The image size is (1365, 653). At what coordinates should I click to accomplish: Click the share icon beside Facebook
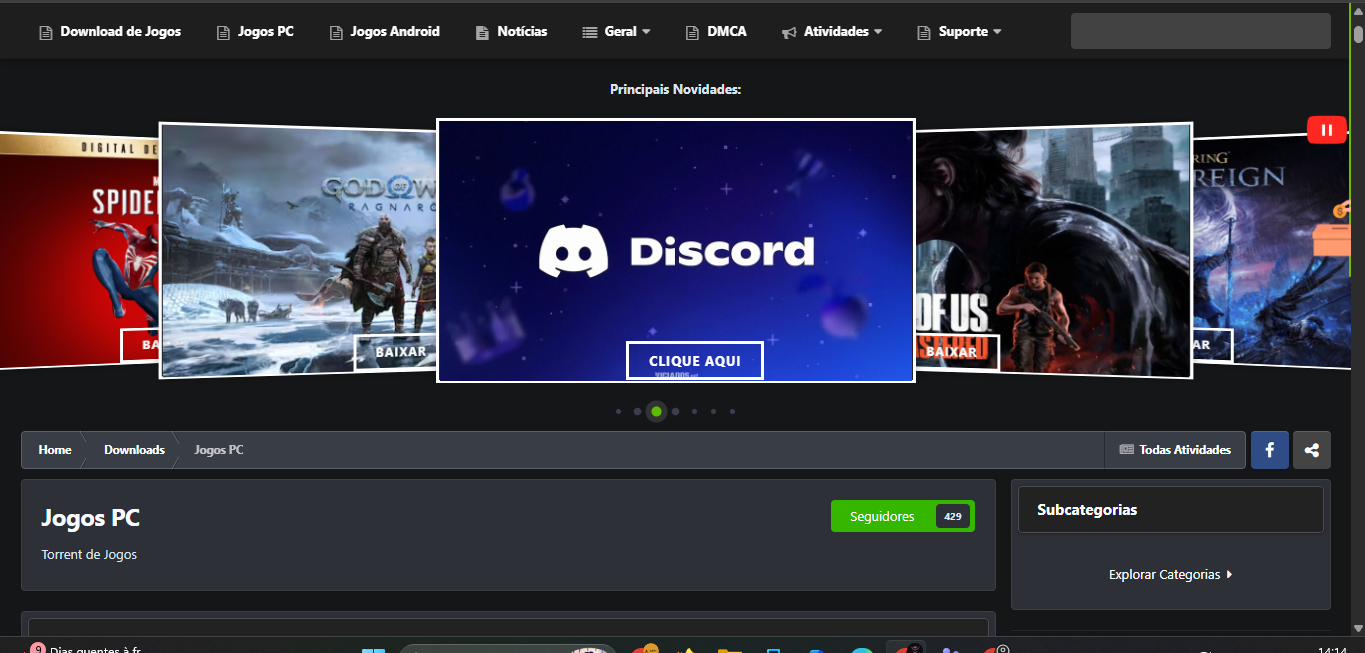tap(1311, 449)
